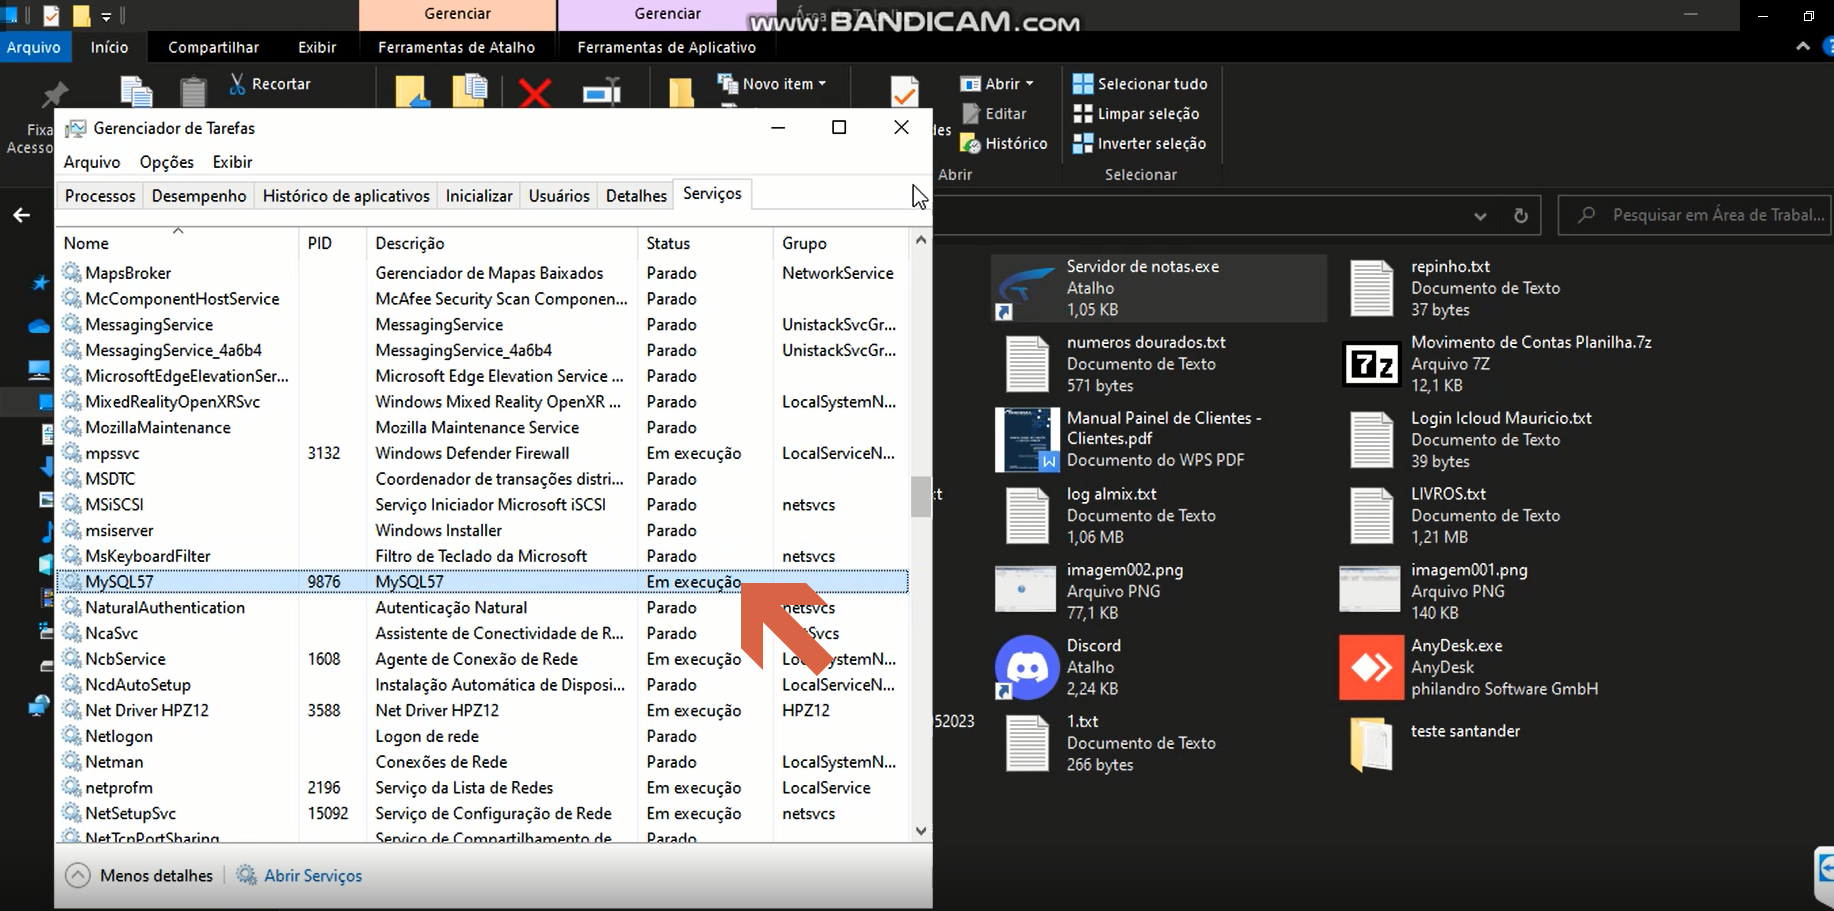Screen dimensions: 1834x911
Task: Open the Novo item dropdown
Action: 771,84
